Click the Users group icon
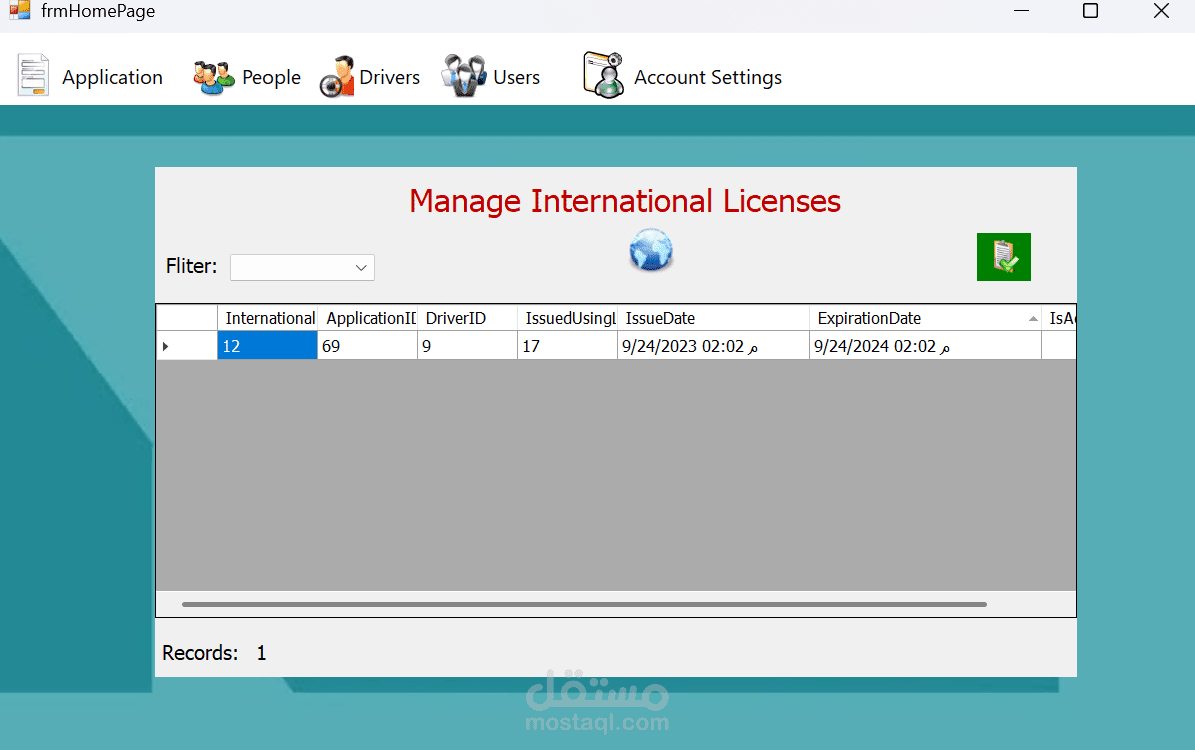This screenshot has width=1195, height=750. point(464,75)
